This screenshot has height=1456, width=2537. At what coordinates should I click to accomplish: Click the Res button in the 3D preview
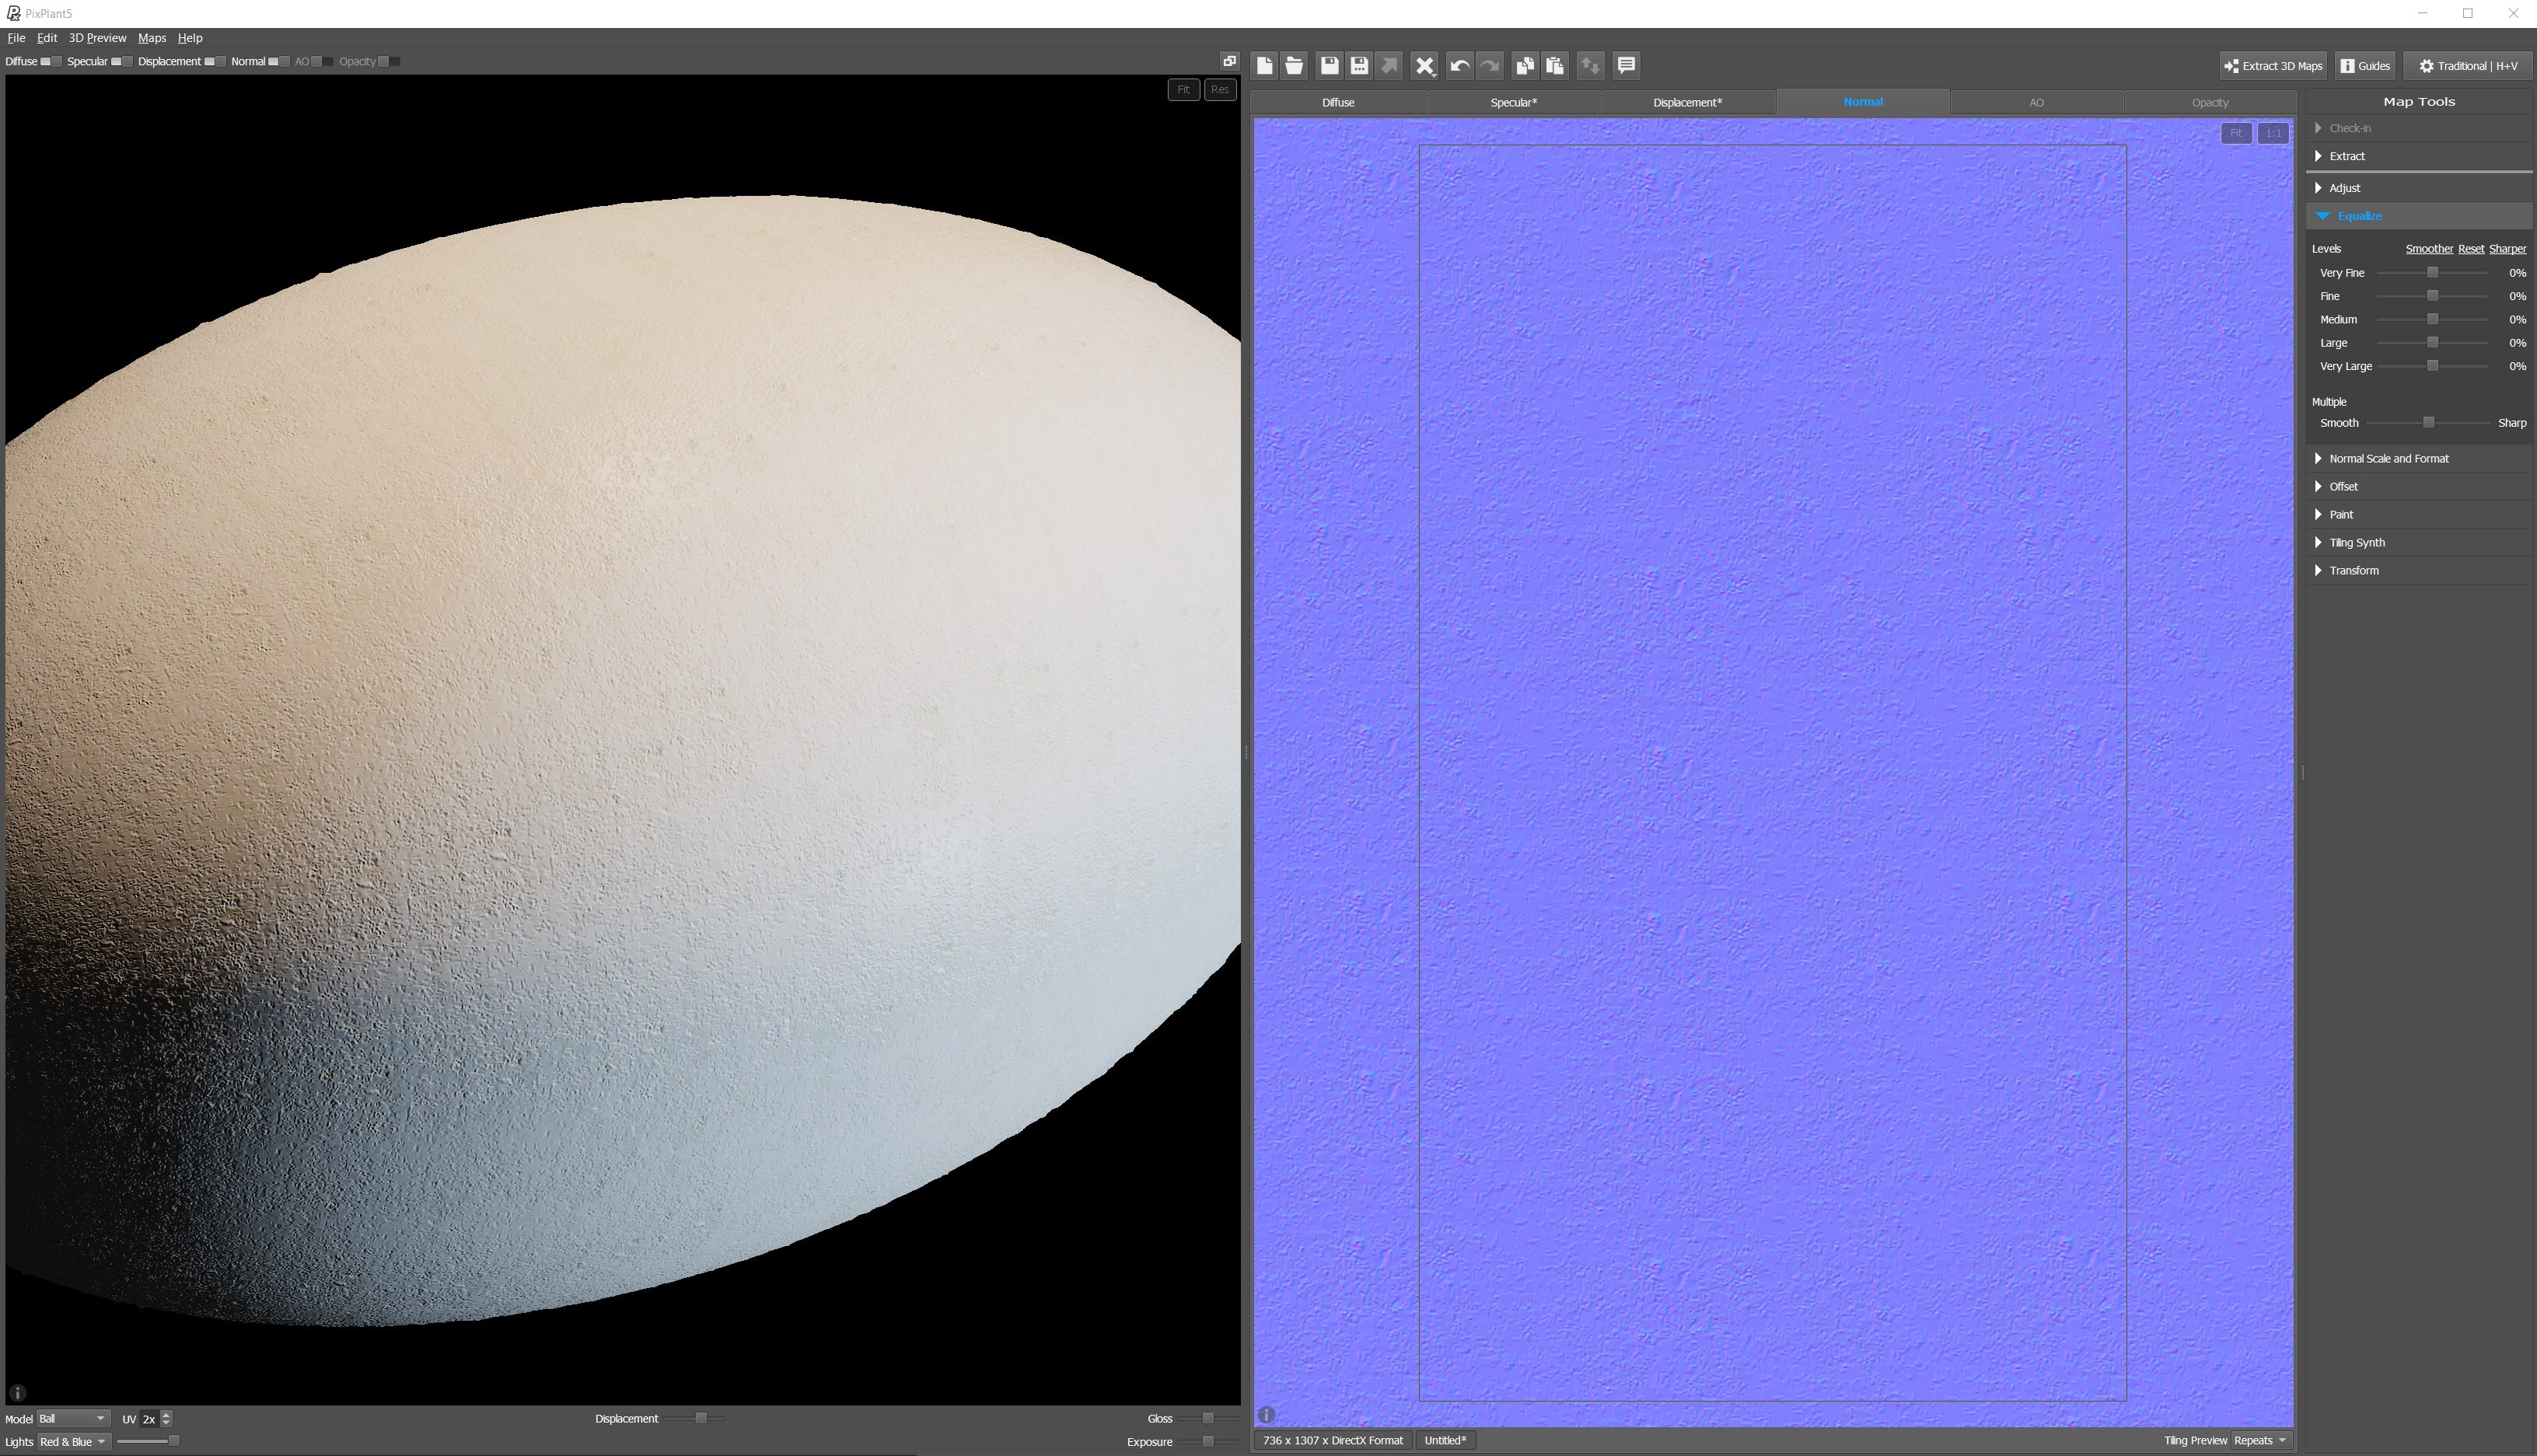(1219, 90)
